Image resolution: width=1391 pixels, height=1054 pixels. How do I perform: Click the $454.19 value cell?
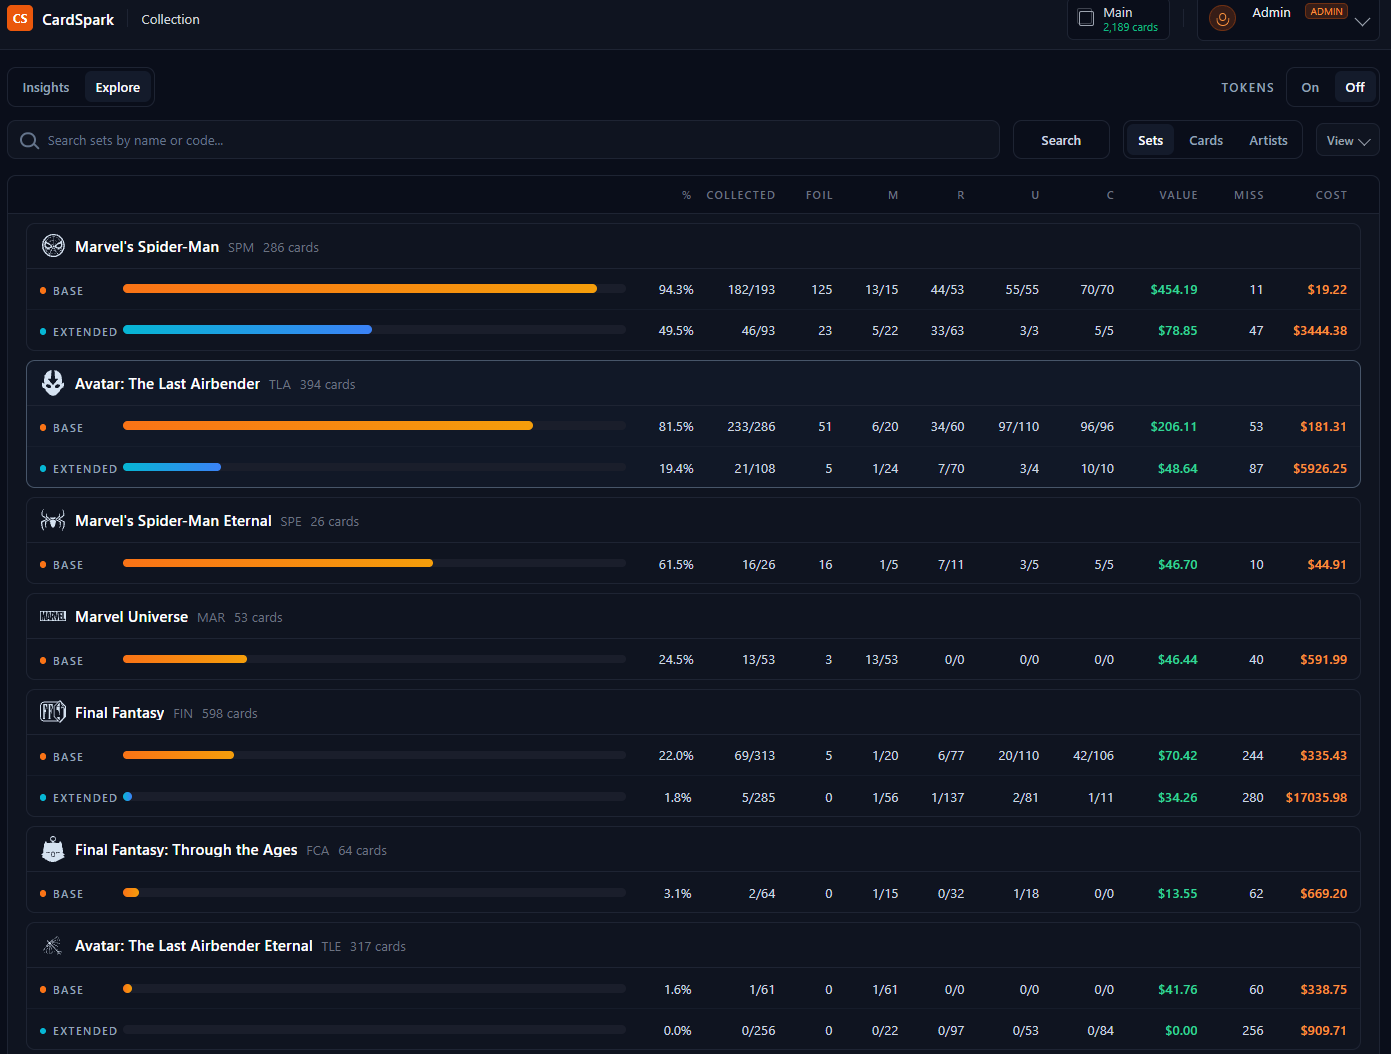point(1174,290)
